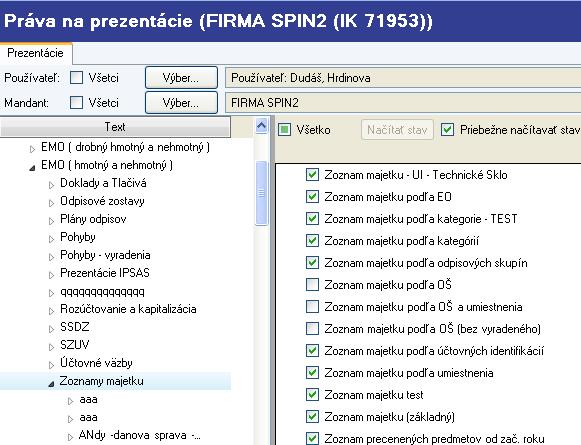Tick the Všetci checkbox for Mandant
Image resolution: width=581 pixels, height=445 pixels.
pos(76,102)
